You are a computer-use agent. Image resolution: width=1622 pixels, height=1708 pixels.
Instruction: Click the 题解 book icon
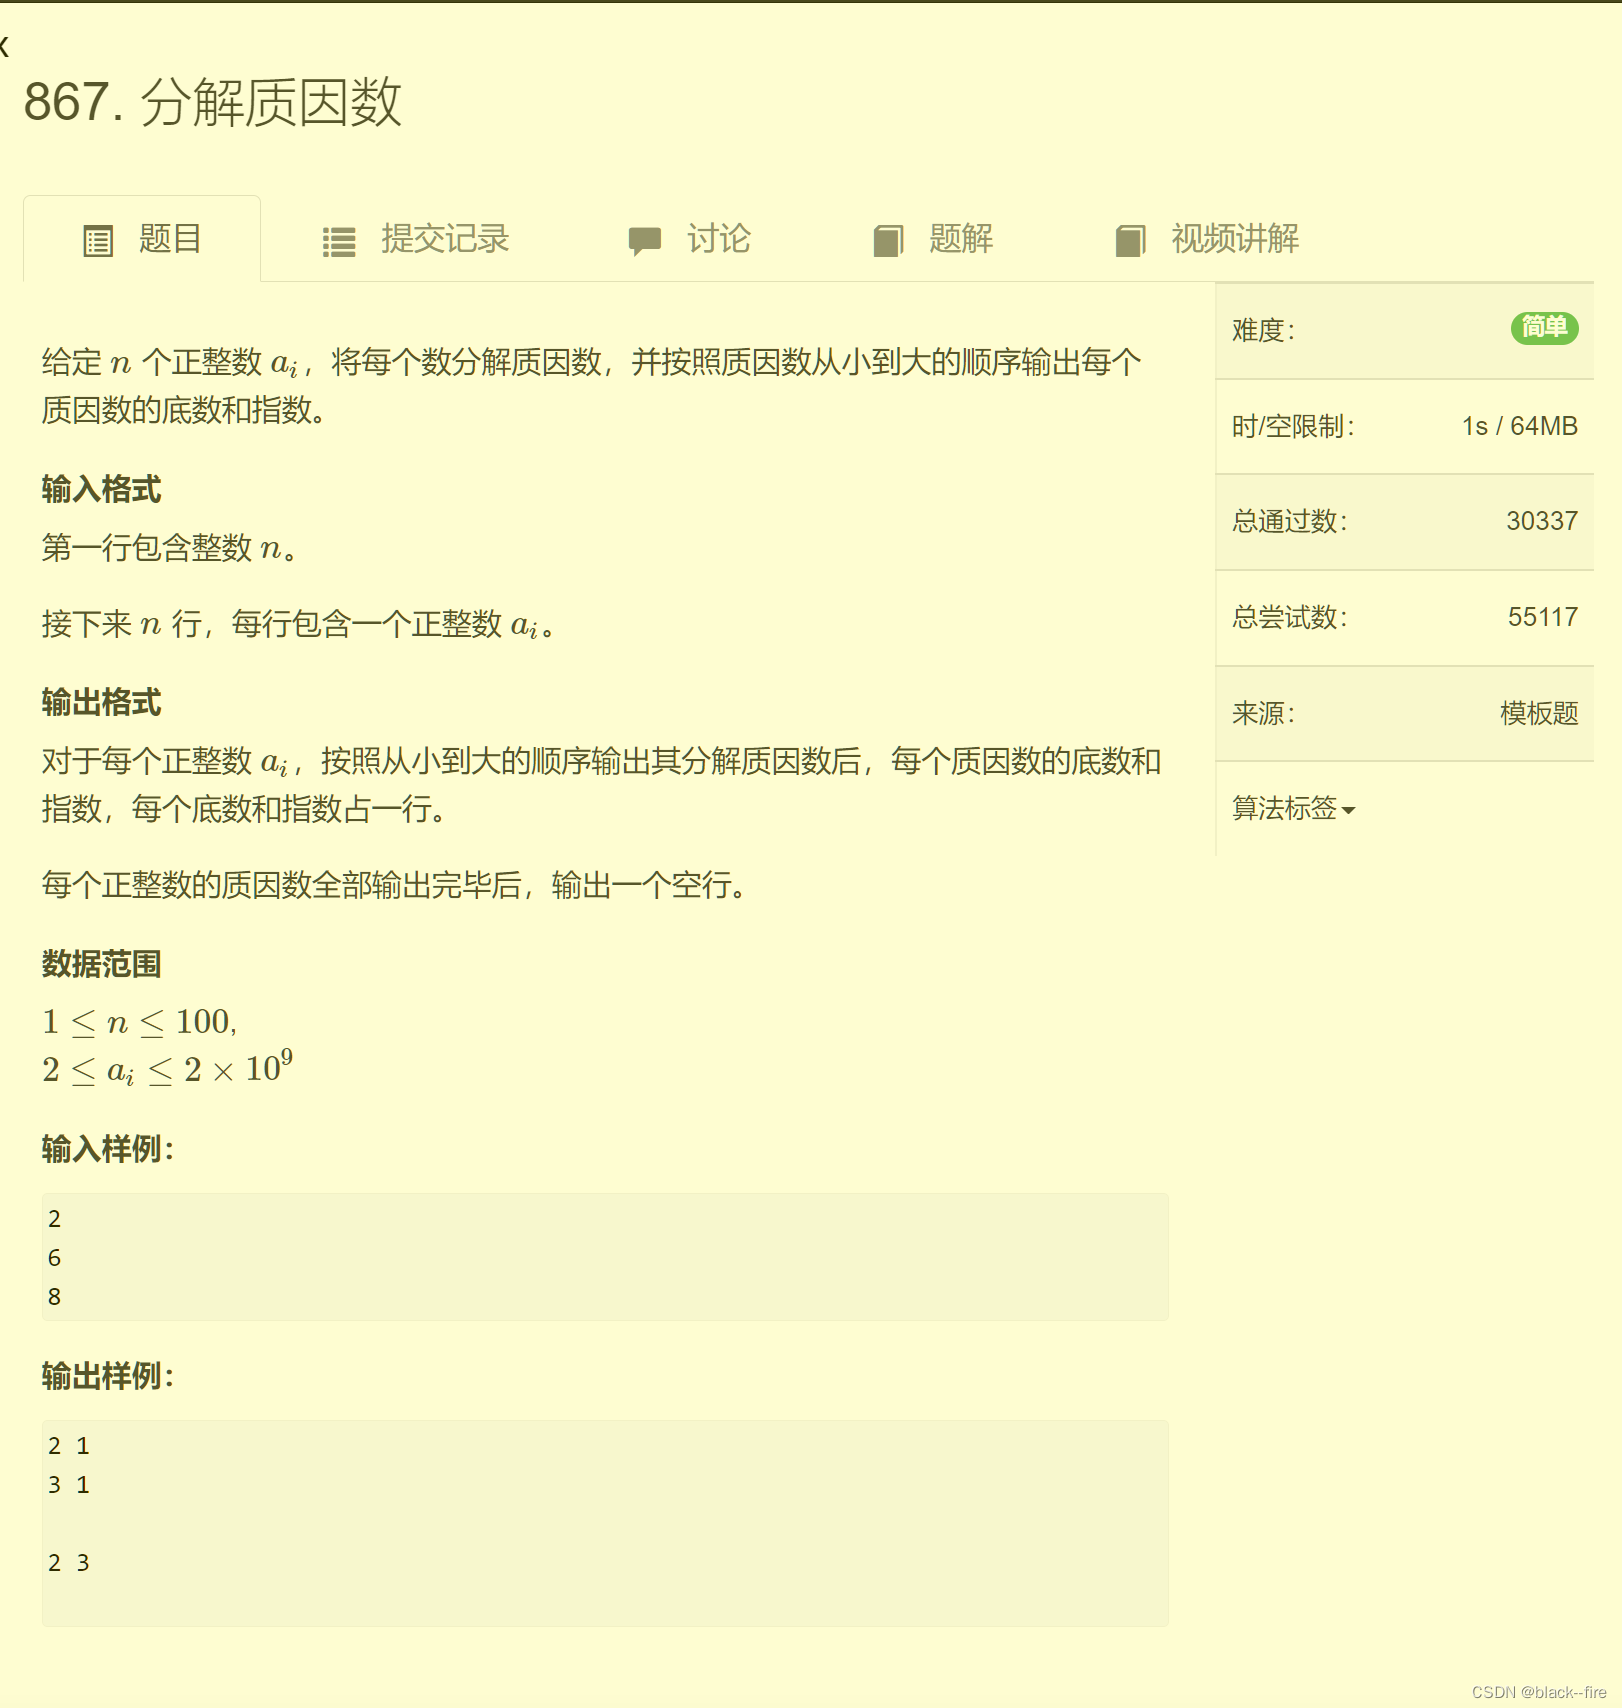(888, 239)
